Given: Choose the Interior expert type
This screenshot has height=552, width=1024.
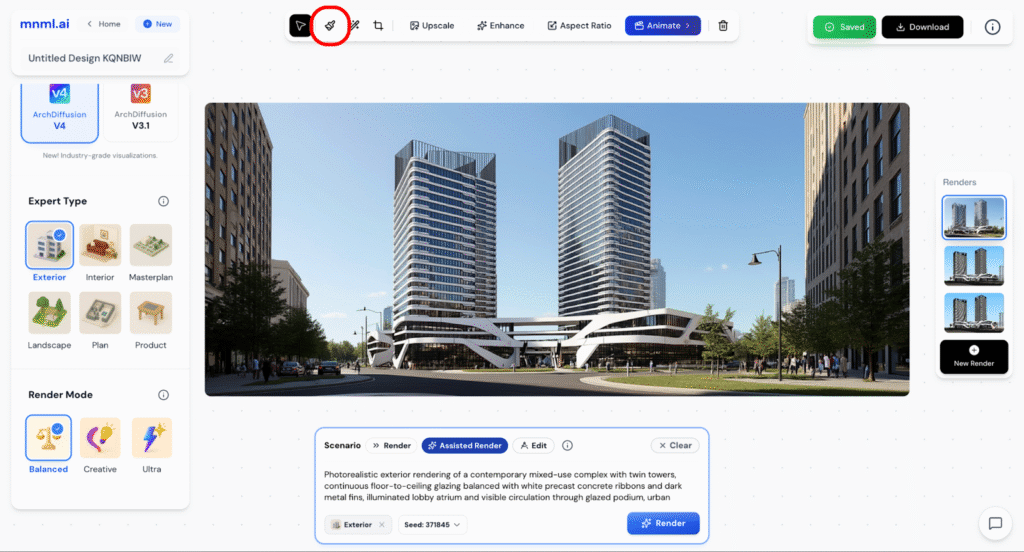Looking at the screenshot, I should tap(100, 253).
